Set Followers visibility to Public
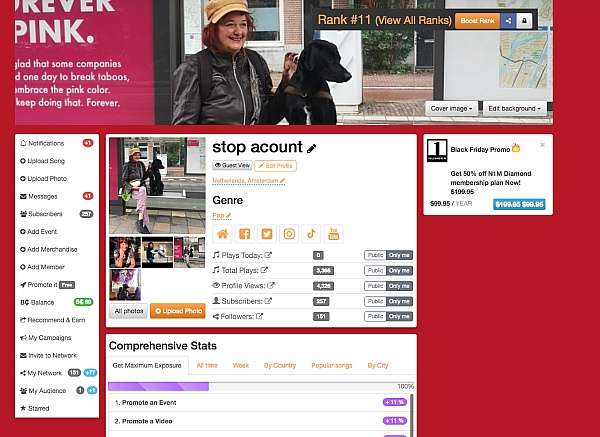600x437 pixels. coord(375,316)
